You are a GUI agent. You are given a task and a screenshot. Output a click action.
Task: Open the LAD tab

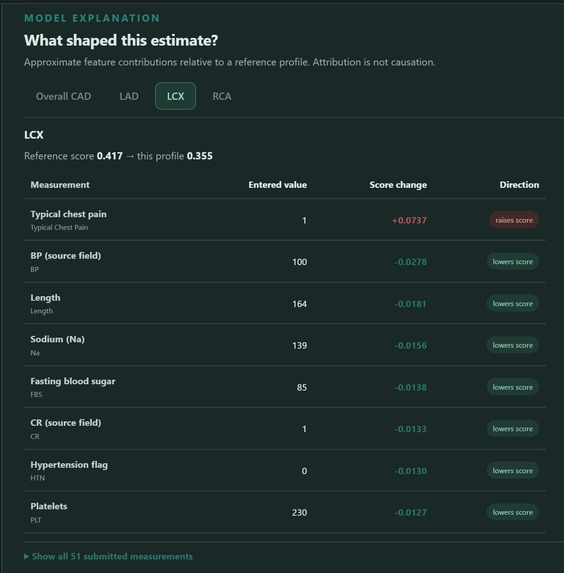[129, 96]
